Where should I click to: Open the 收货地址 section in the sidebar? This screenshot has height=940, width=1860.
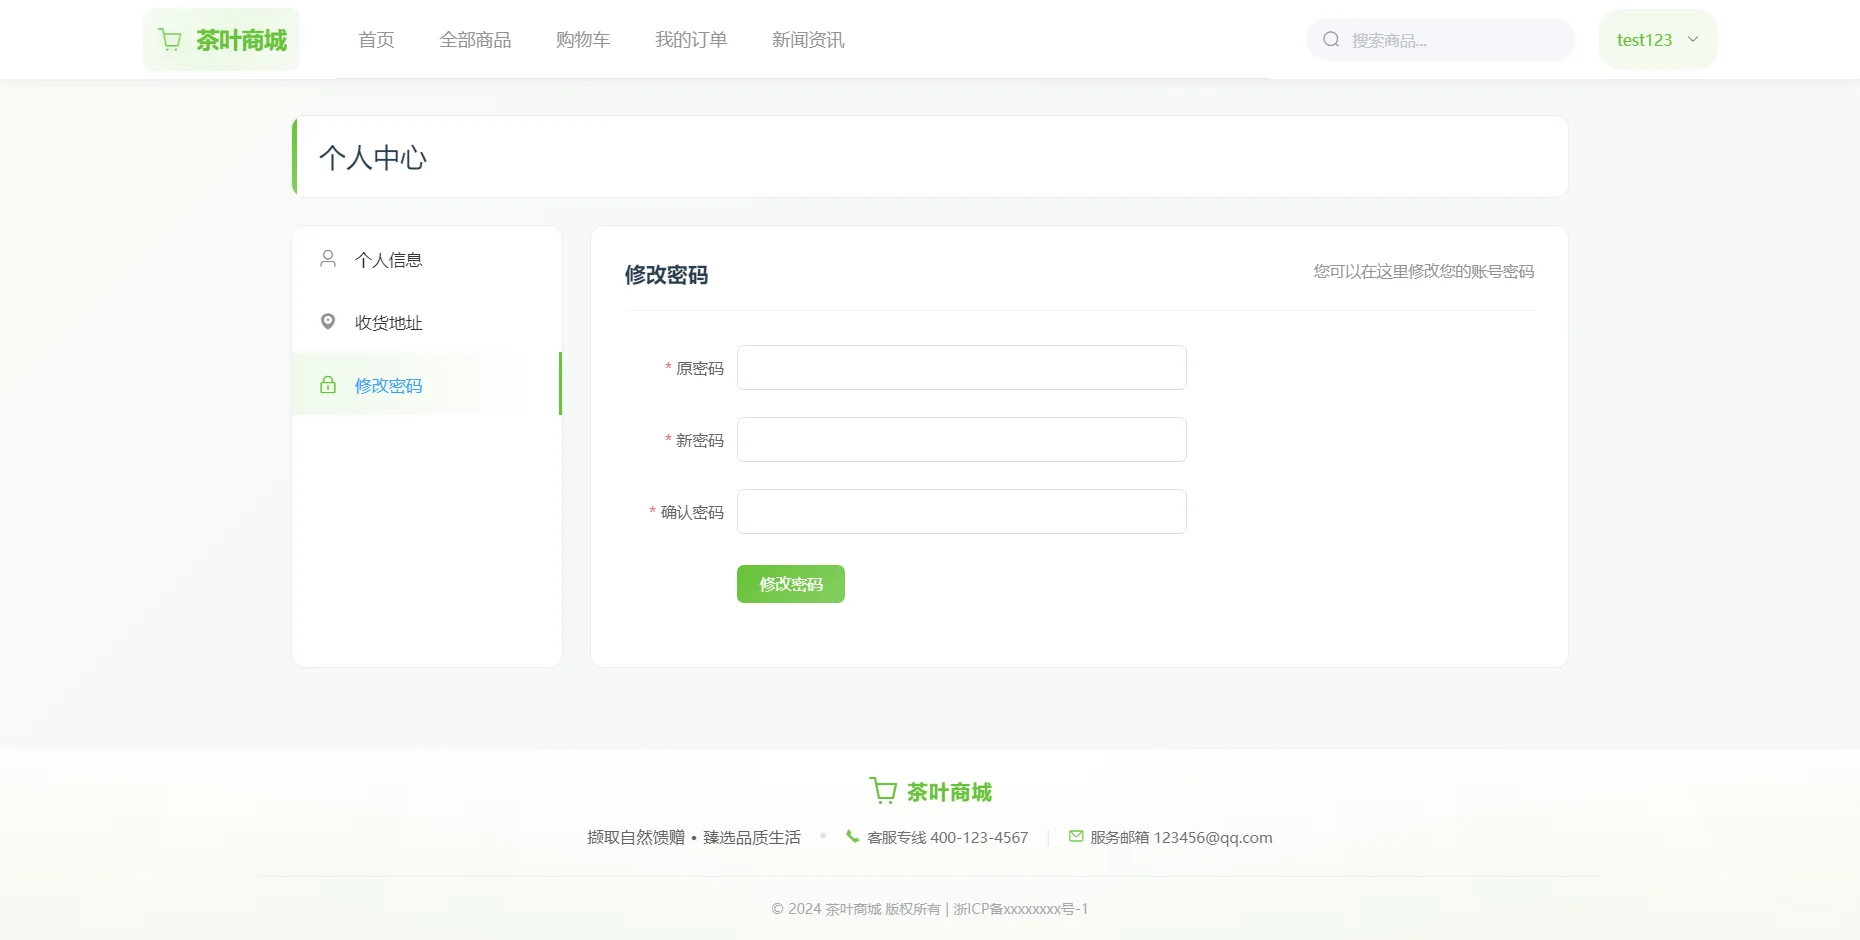pos(389,321)
